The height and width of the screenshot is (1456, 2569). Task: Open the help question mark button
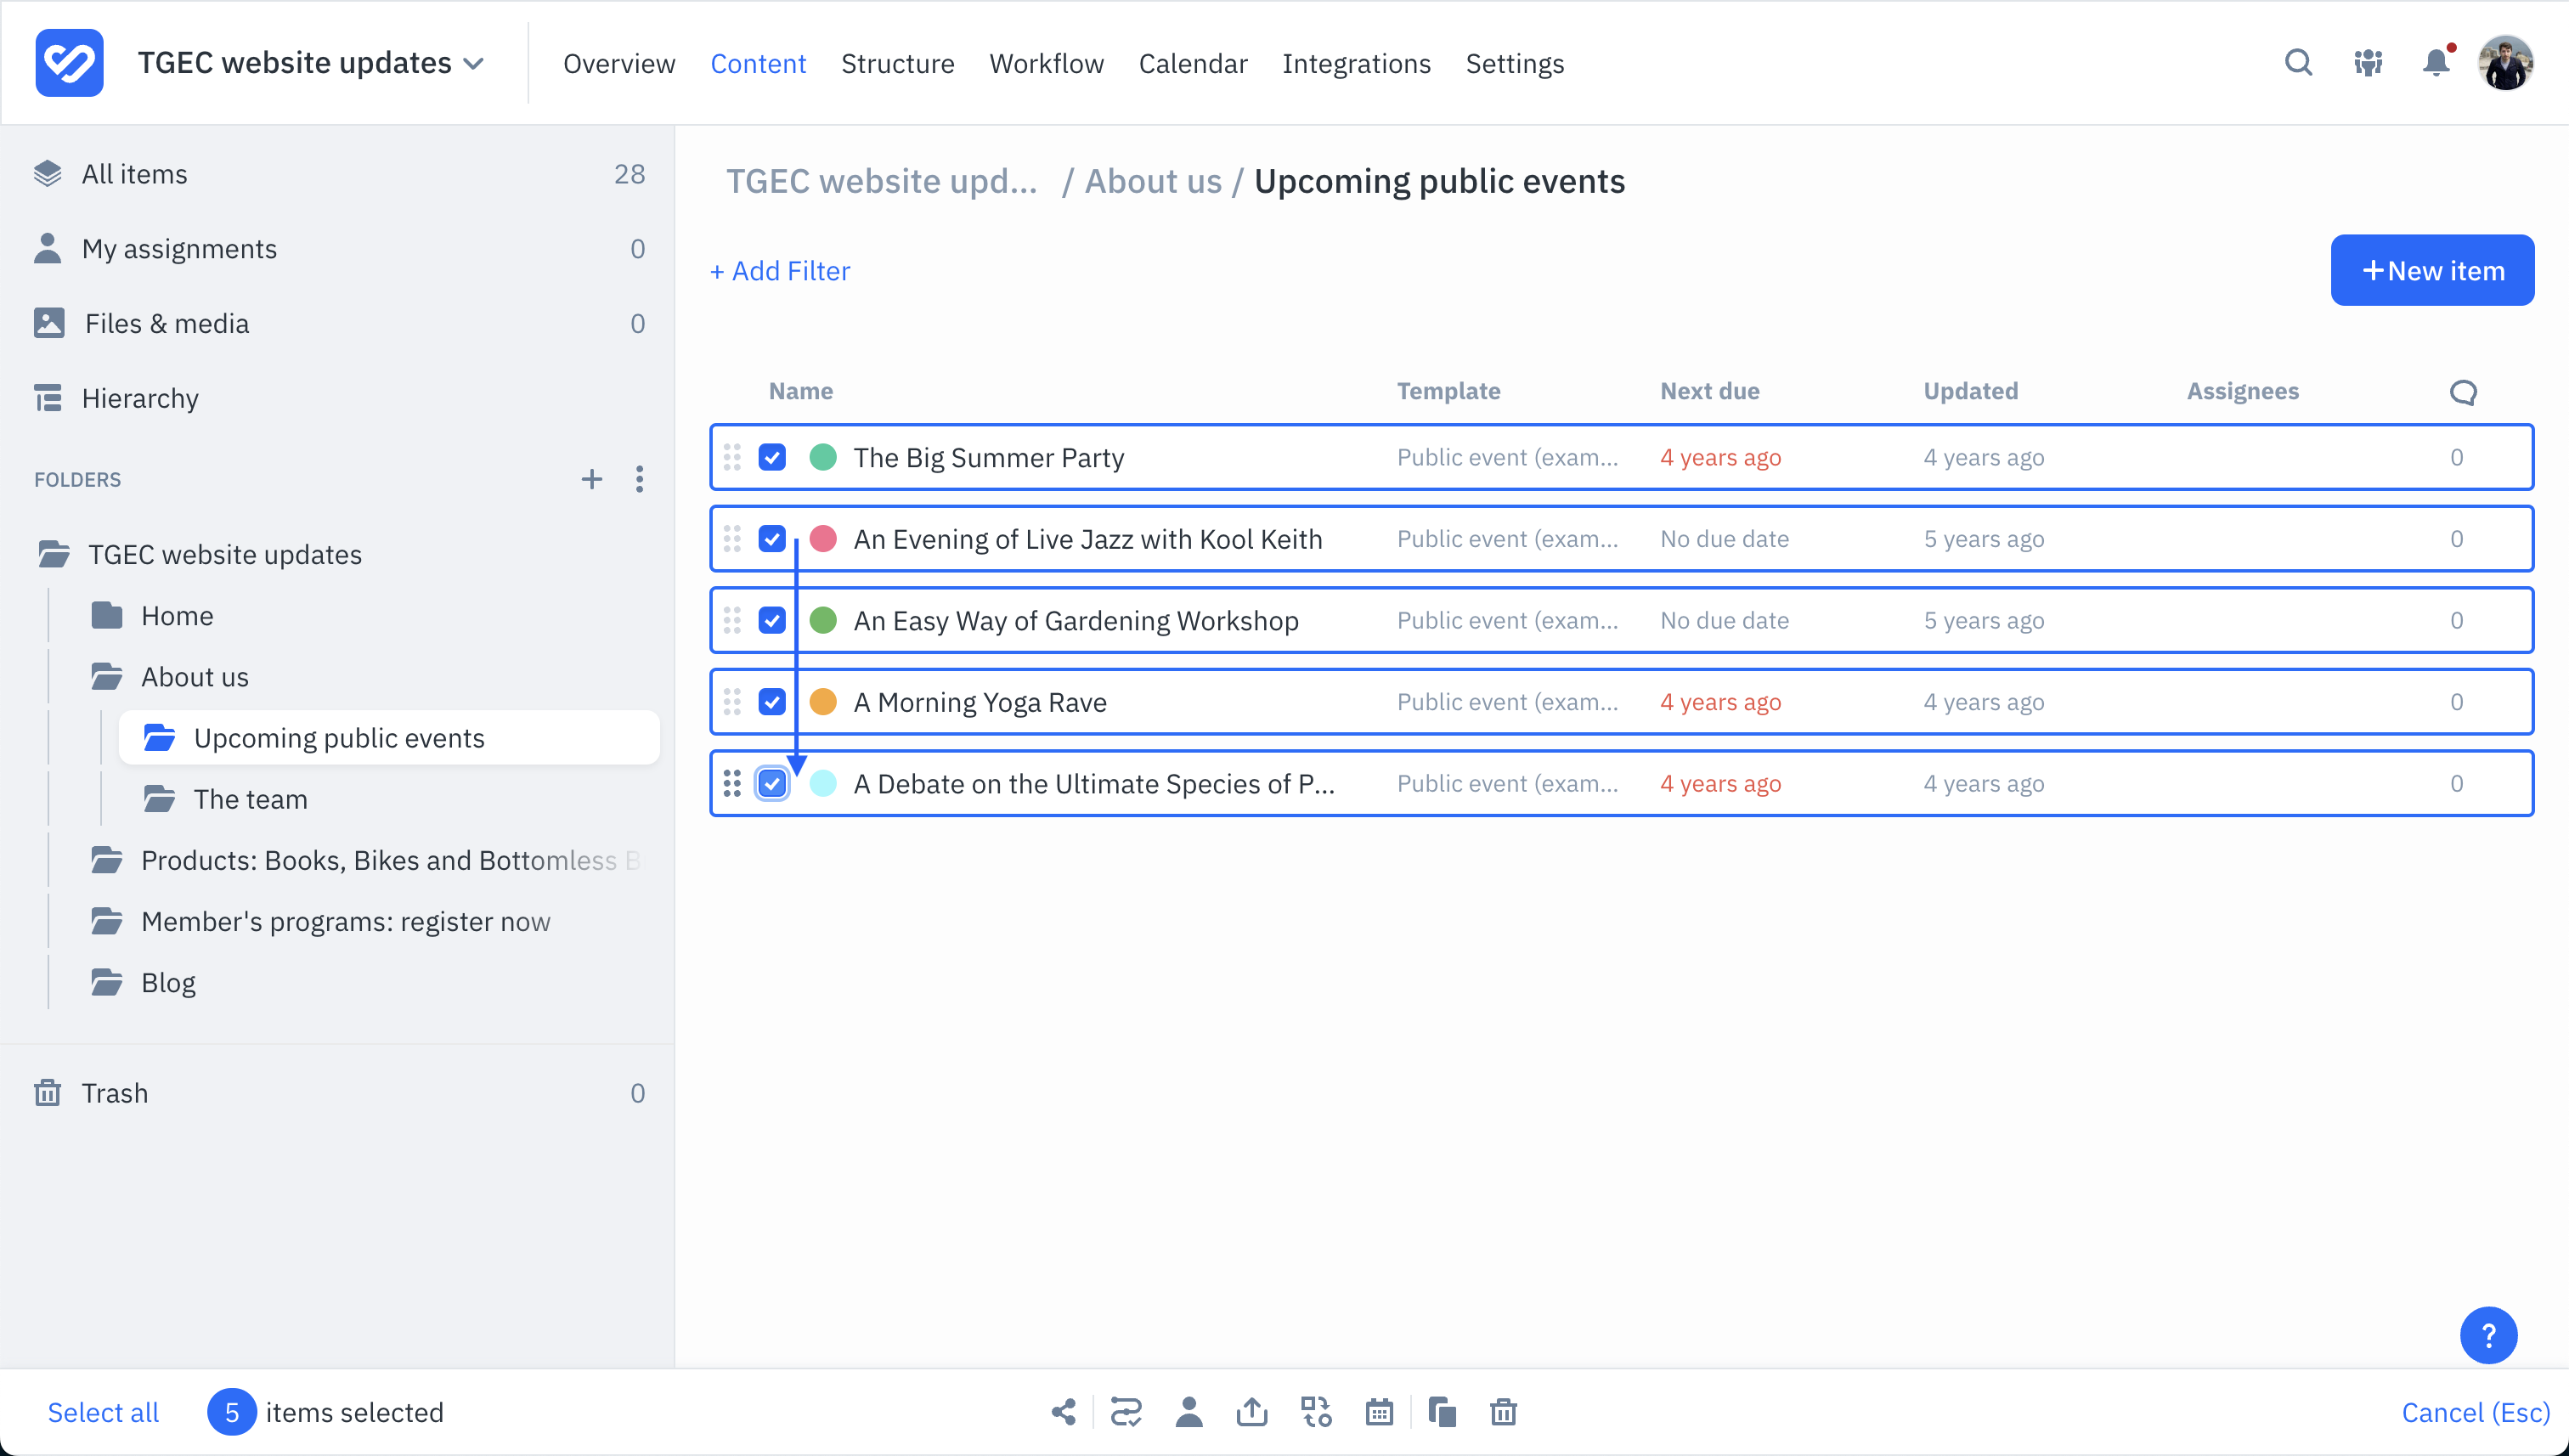pos(2488,1335)
